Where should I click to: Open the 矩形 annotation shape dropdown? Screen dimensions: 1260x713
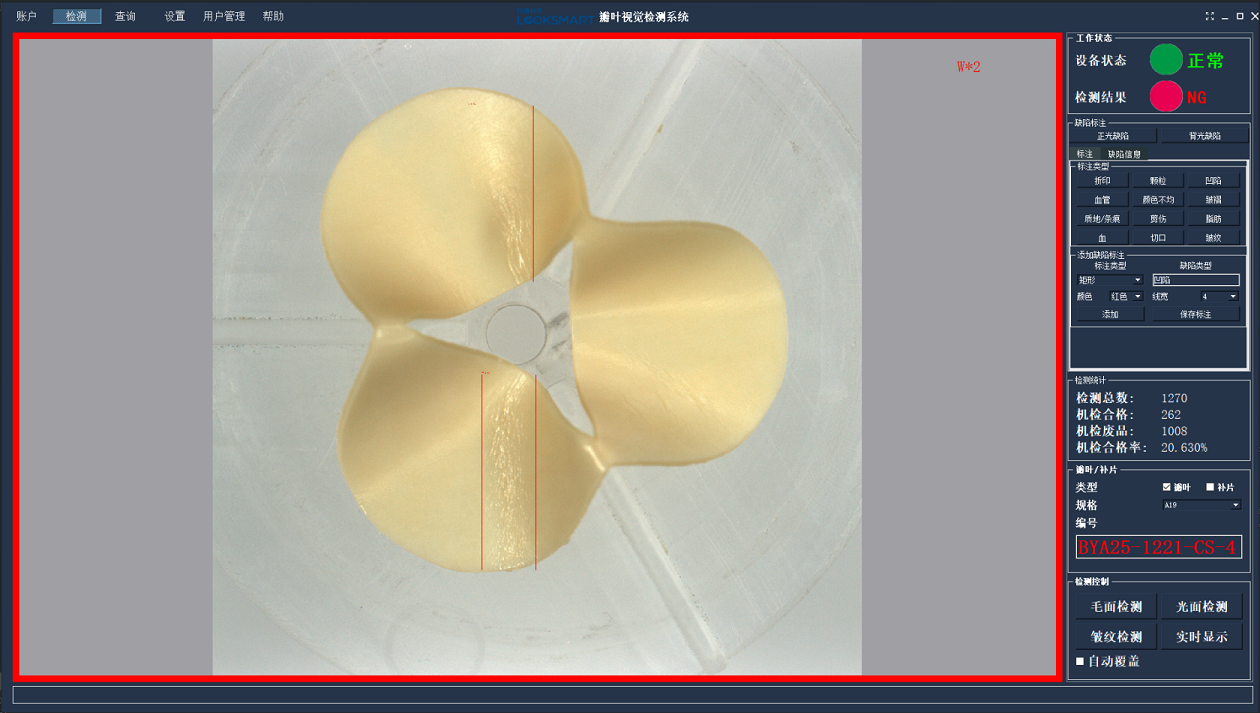tap(1109, 280)
